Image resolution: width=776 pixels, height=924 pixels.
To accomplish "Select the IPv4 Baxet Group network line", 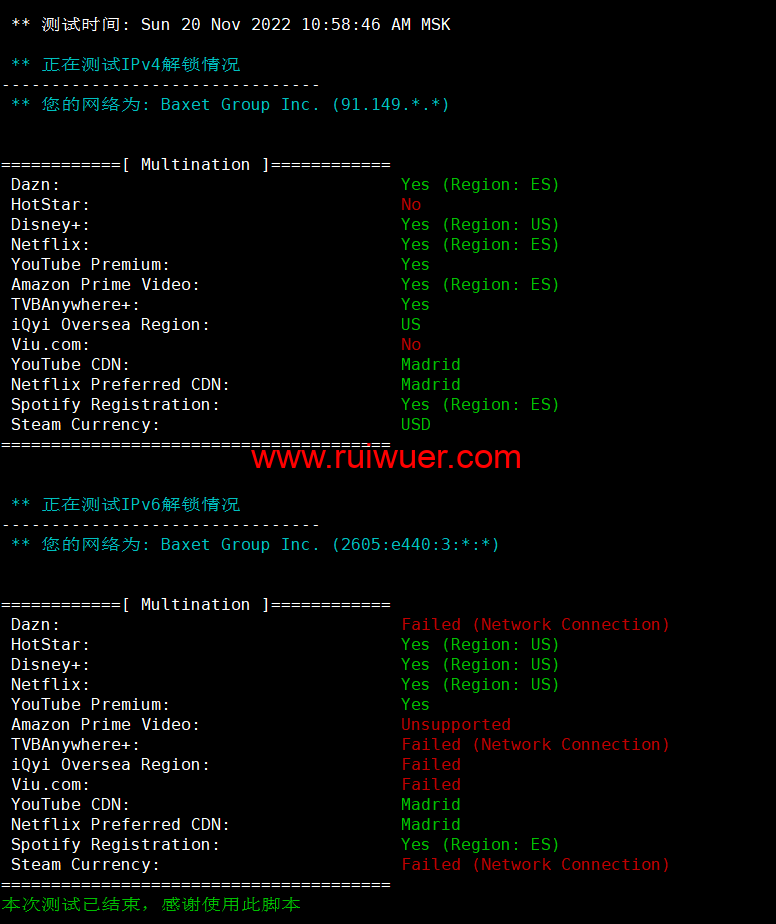I will (x=230, y=105).
